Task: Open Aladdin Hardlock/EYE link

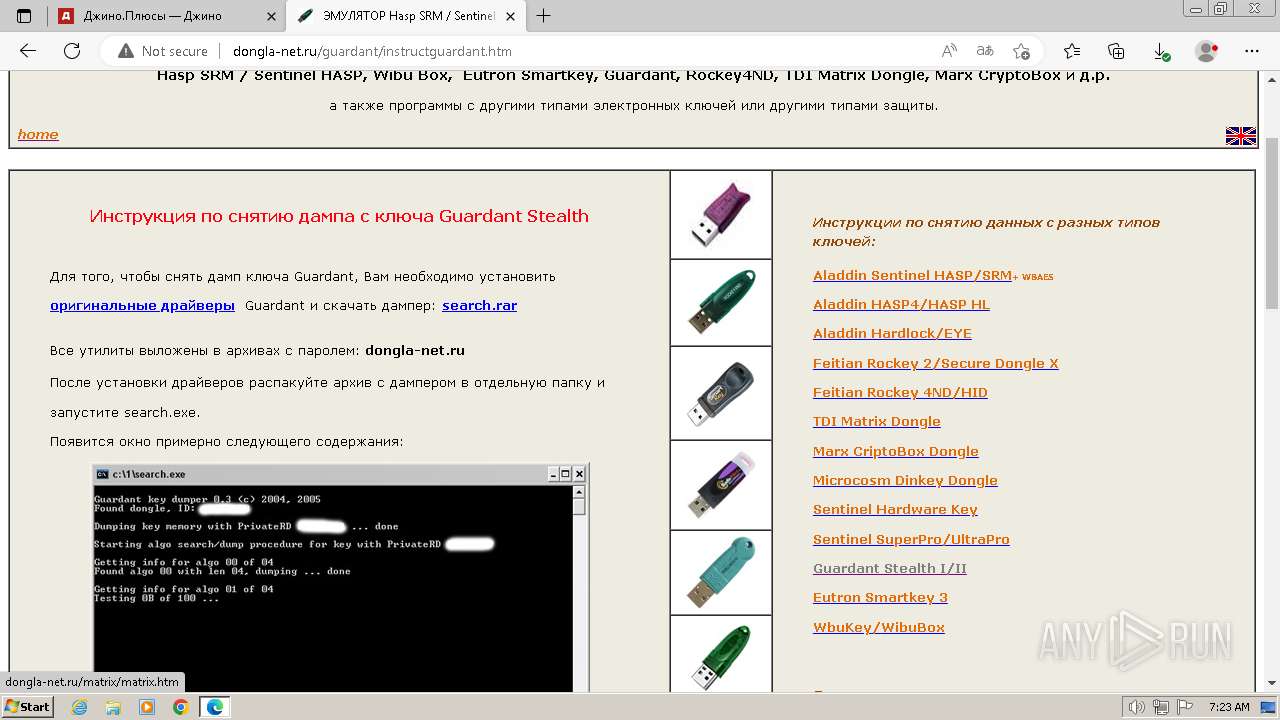Action: click(892, 333)
